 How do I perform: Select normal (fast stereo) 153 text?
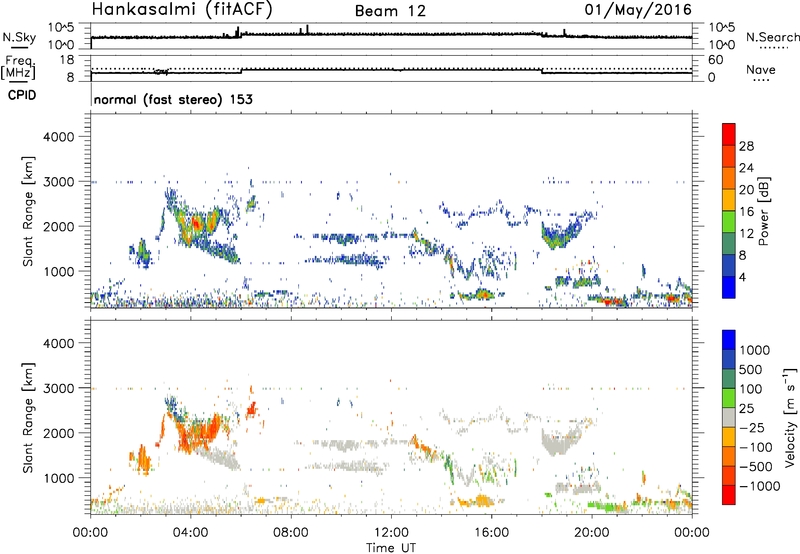[173, 99]
